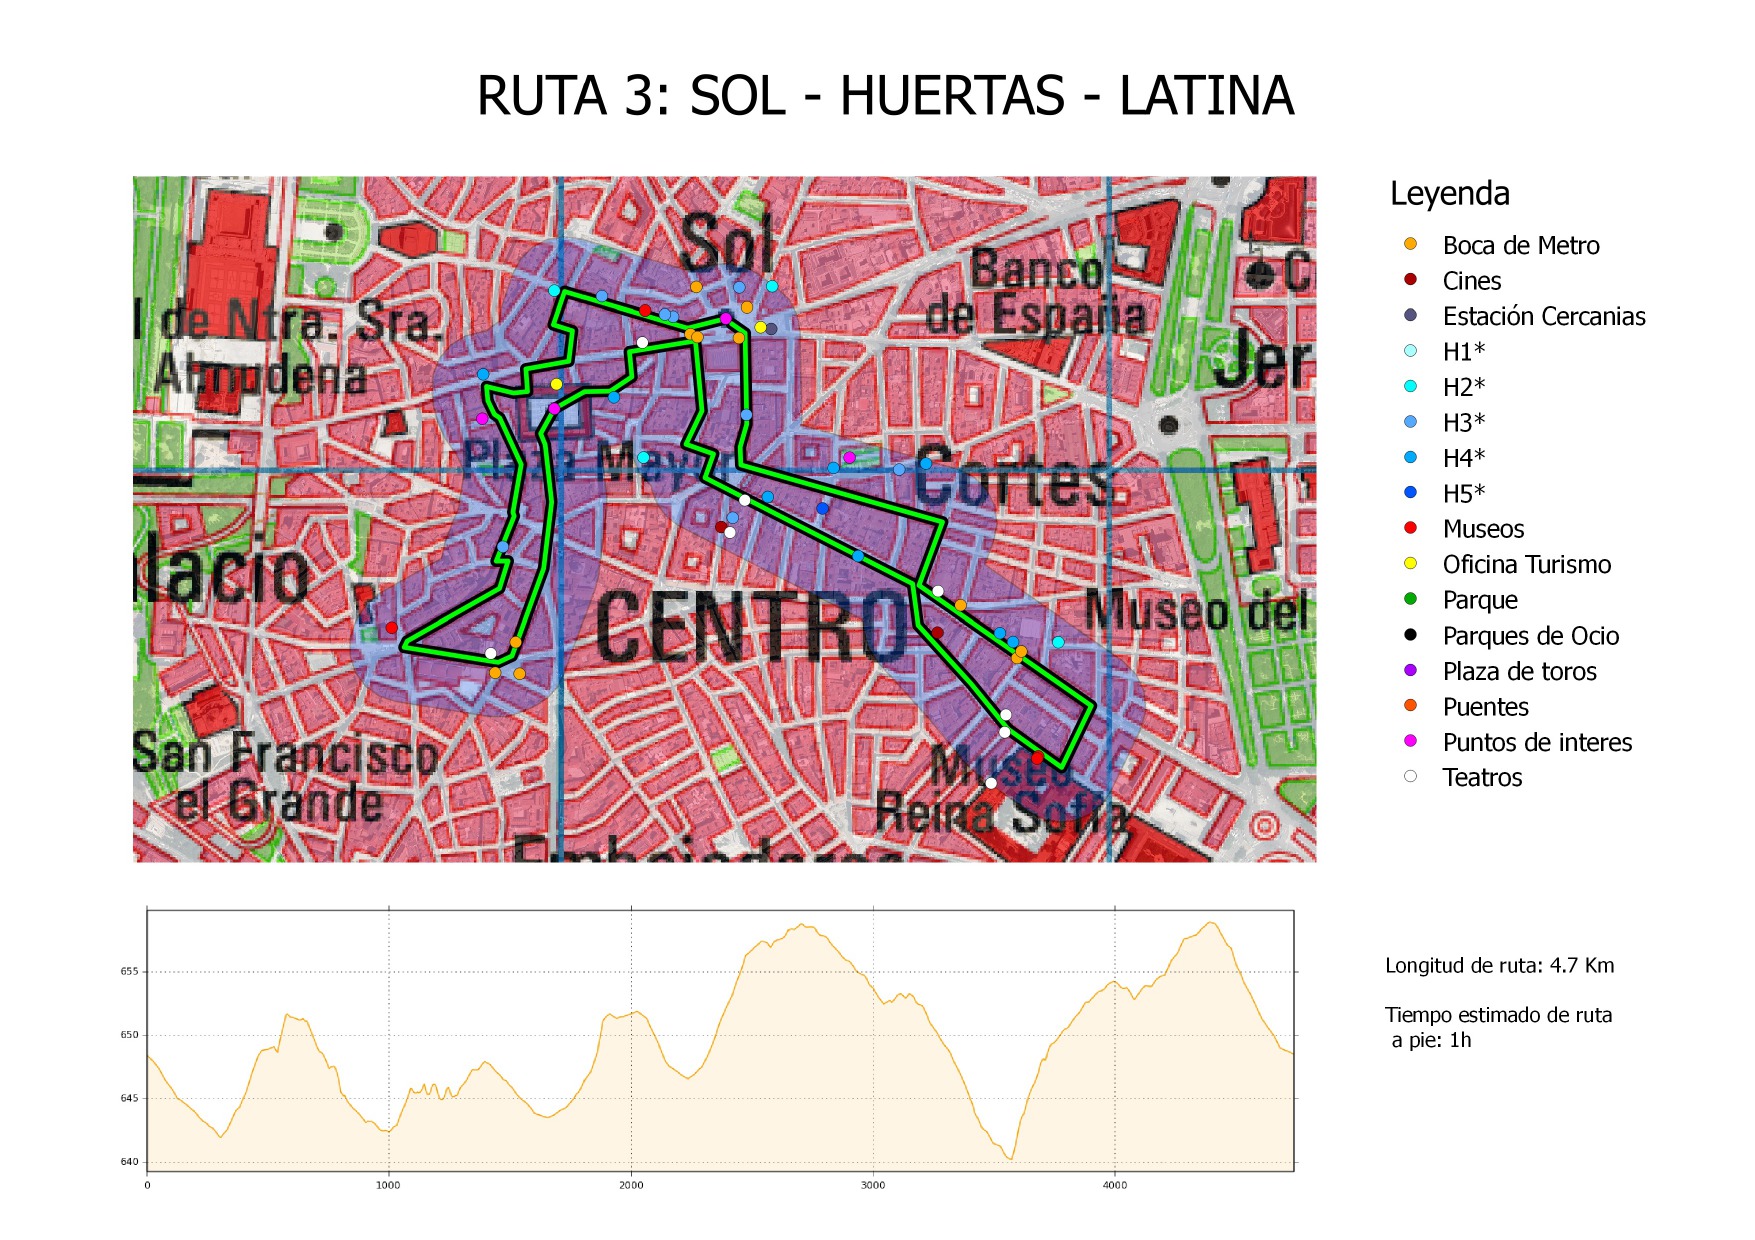Click the yellow Oficina Turismo legend dot

1410,563
